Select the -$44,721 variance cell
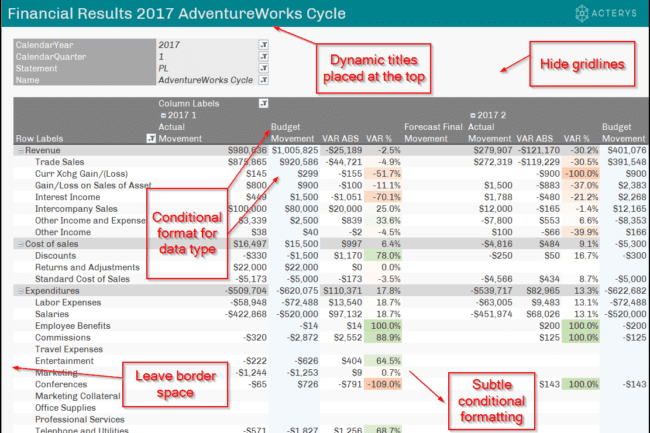This screenshot has height=433, width=650. (343, 162)
